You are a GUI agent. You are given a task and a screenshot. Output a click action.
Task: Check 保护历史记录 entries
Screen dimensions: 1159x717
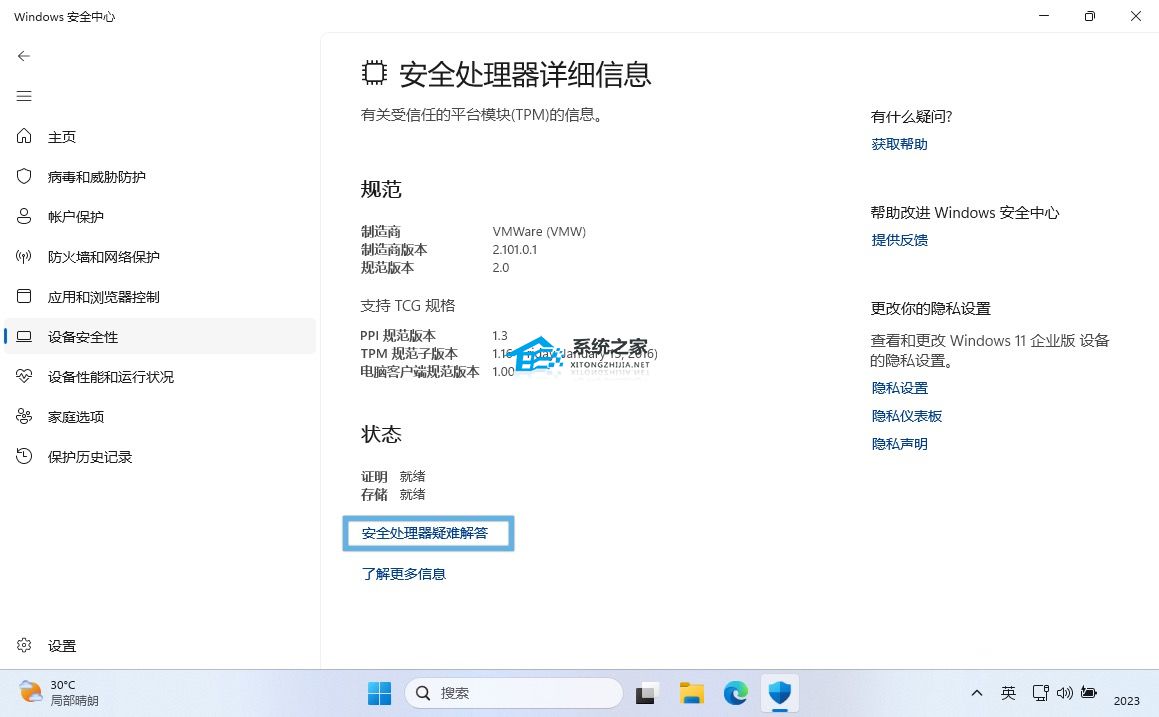(89, 456)
